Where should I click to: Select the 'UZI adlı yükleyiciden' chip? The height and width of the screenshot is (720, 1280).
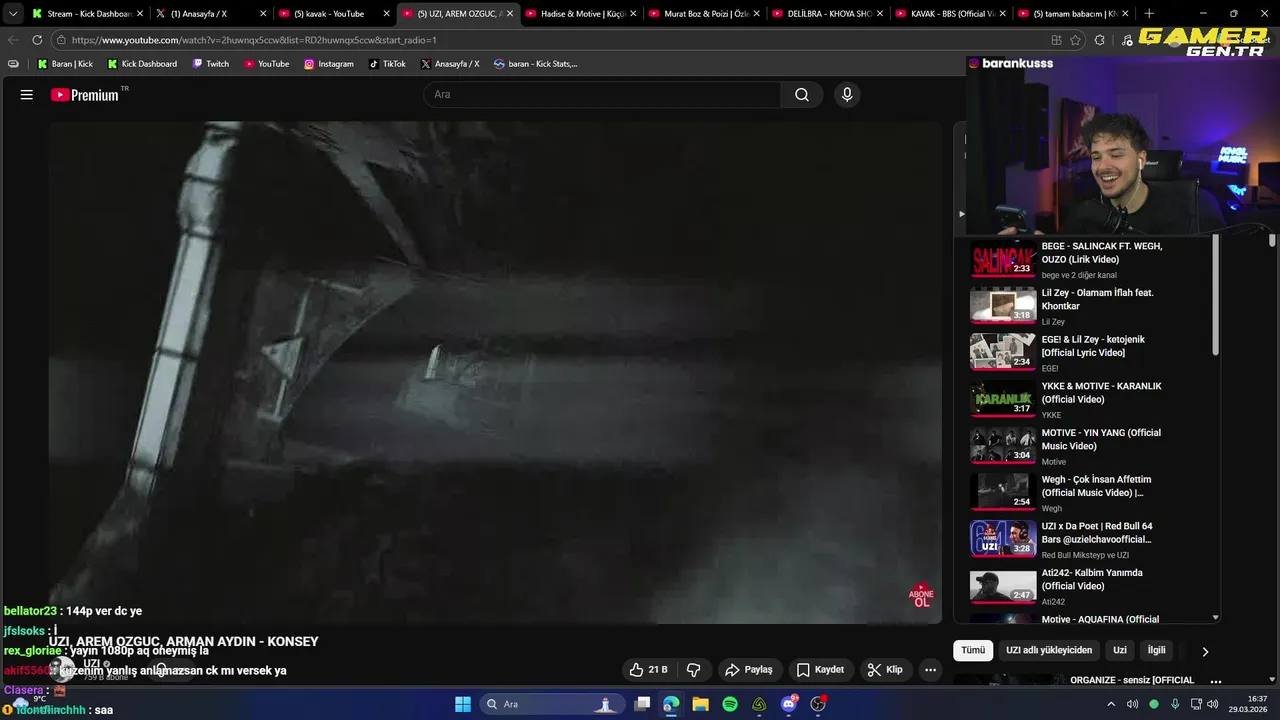click(1049, 650)
